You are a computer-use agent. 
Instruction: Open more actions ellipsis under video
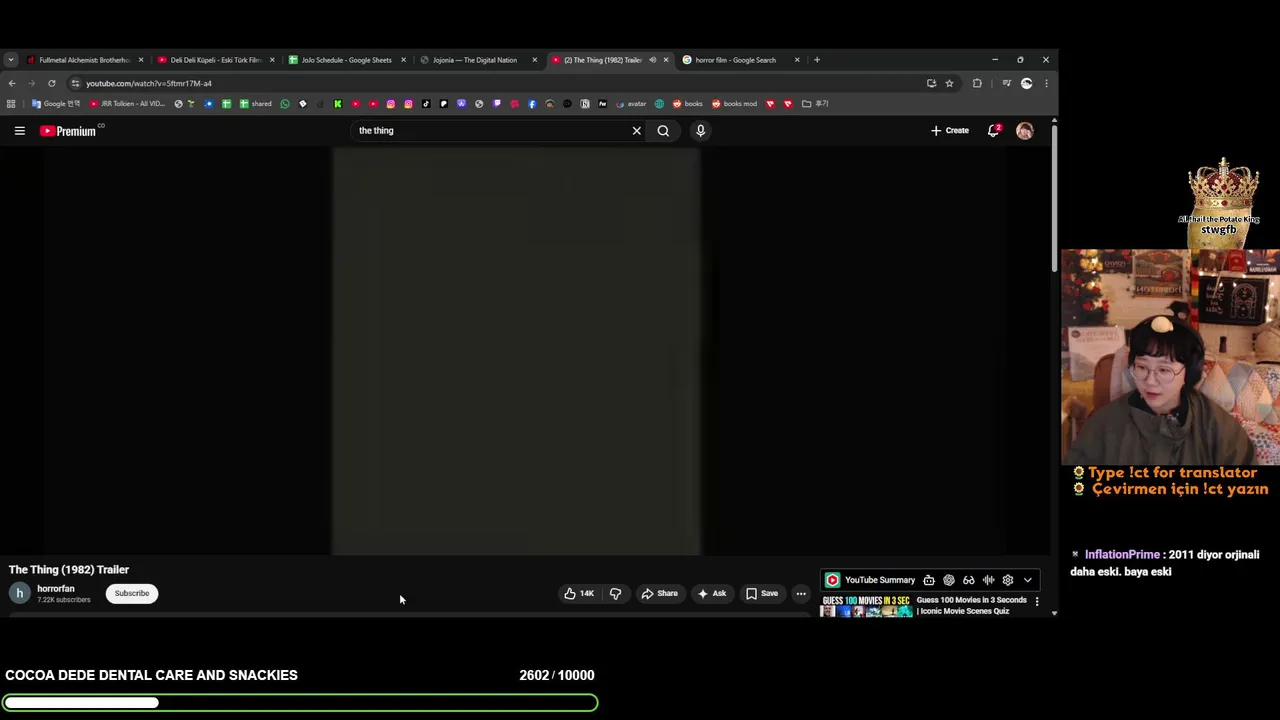801,594
